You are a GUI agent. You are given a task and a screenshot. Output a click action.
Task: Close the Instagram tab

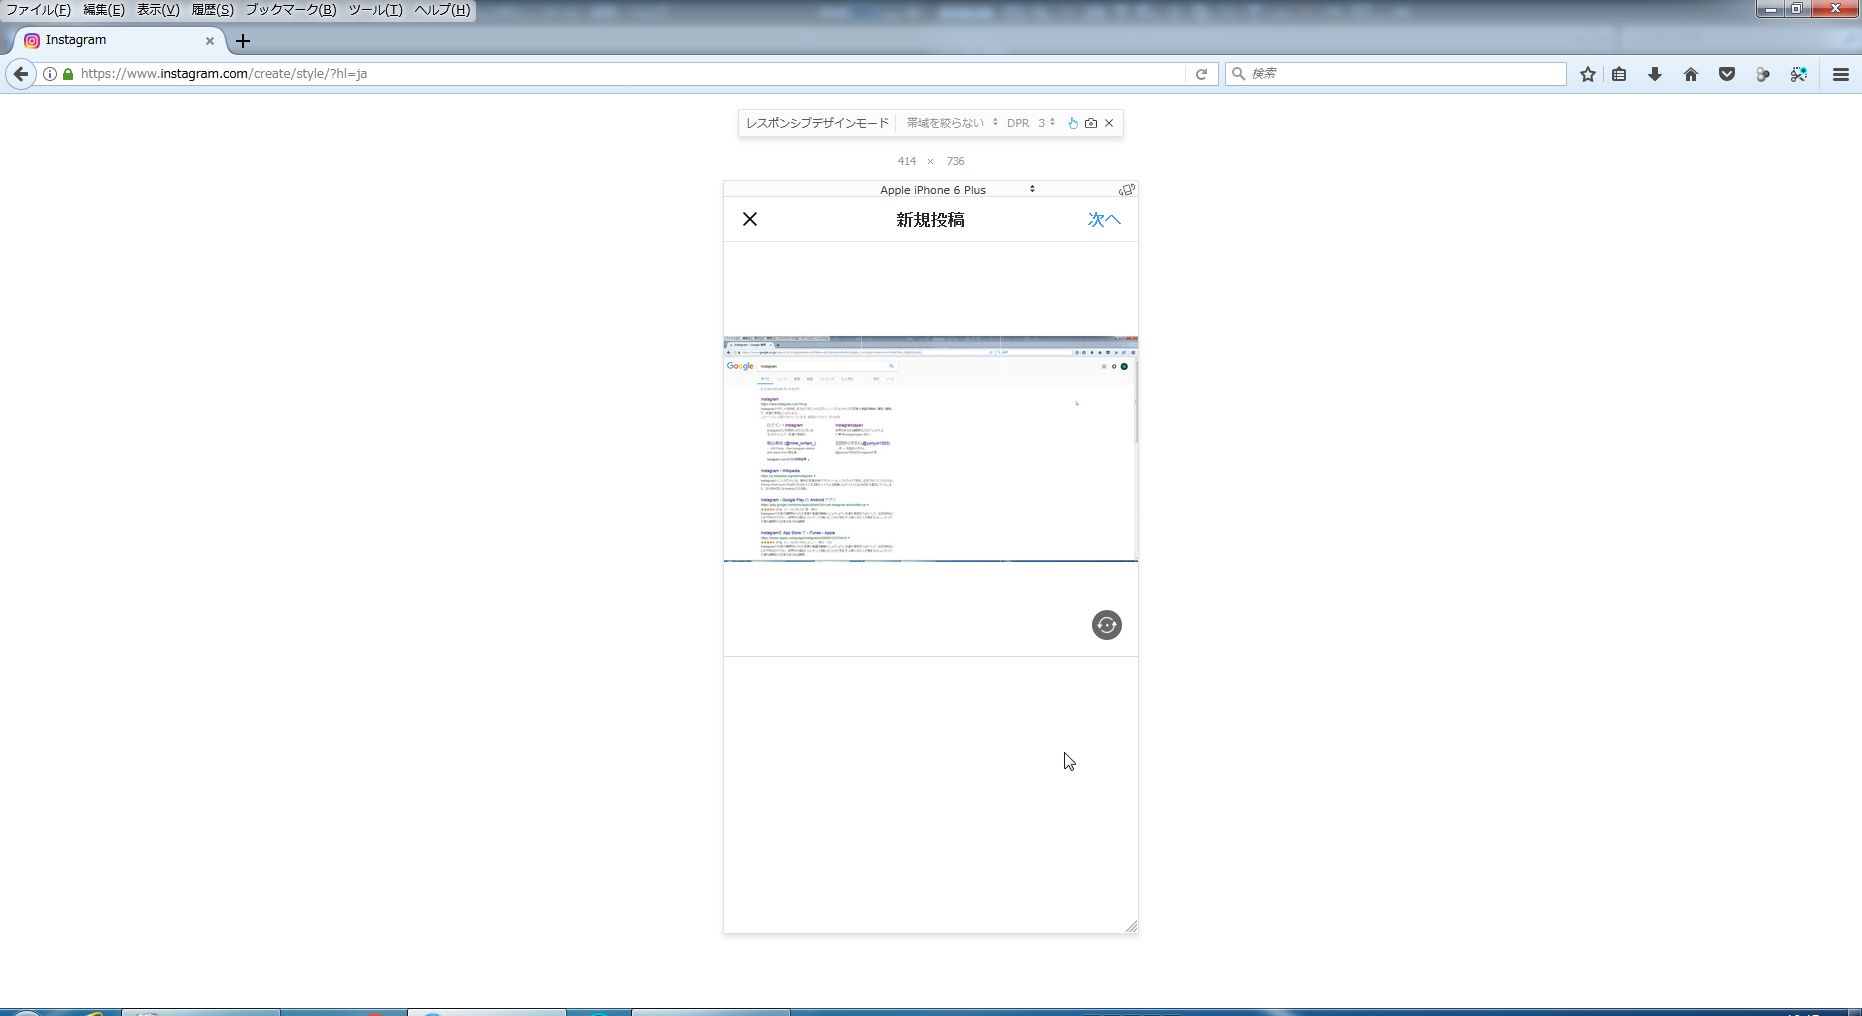pyautogui.click(x=210, y=41)
